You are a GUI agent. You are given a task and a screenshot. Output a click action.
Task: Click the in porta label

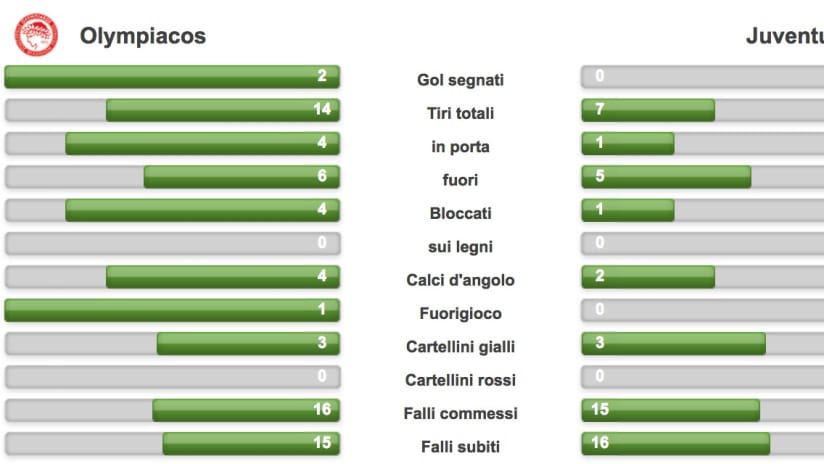(460, 147)
